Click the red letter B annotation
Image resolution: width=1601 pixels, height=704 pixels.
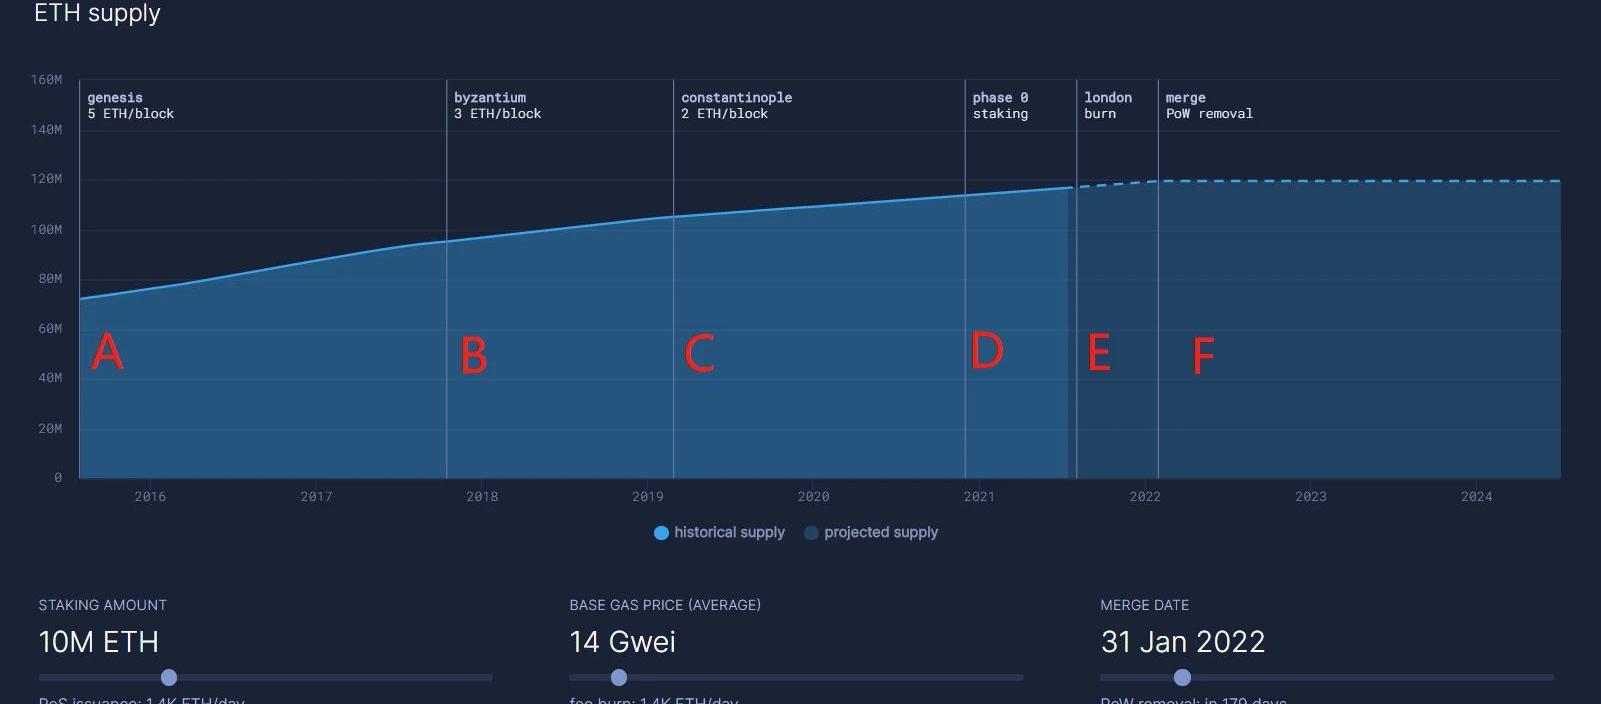pos(474,356)
